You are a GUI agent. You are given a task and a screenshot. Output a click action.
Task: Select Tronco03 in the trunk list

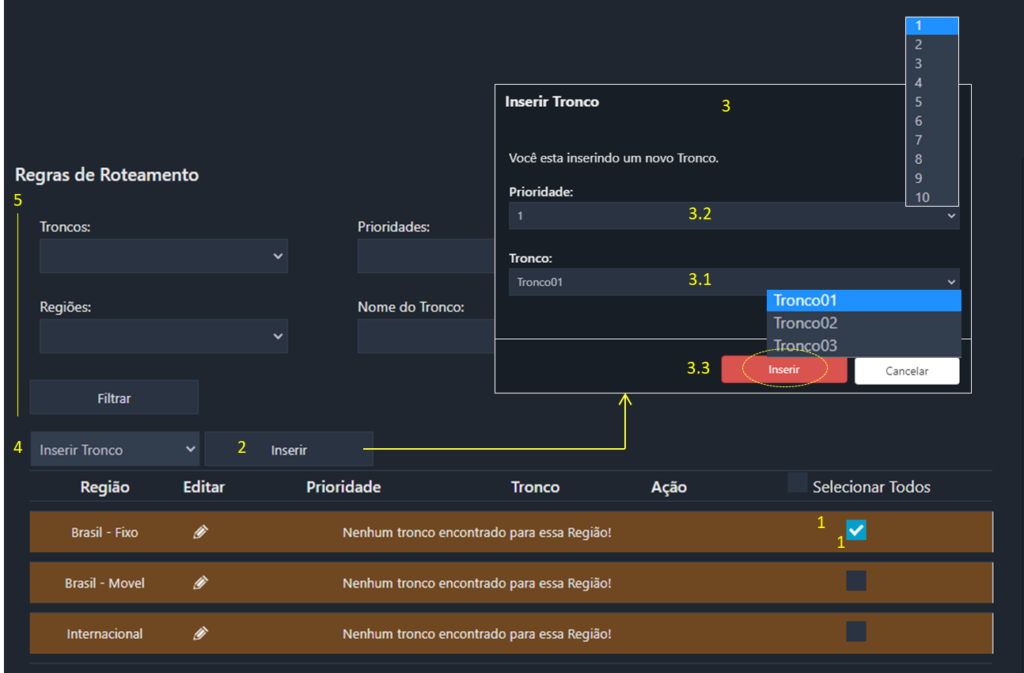[x=864, y=345]
